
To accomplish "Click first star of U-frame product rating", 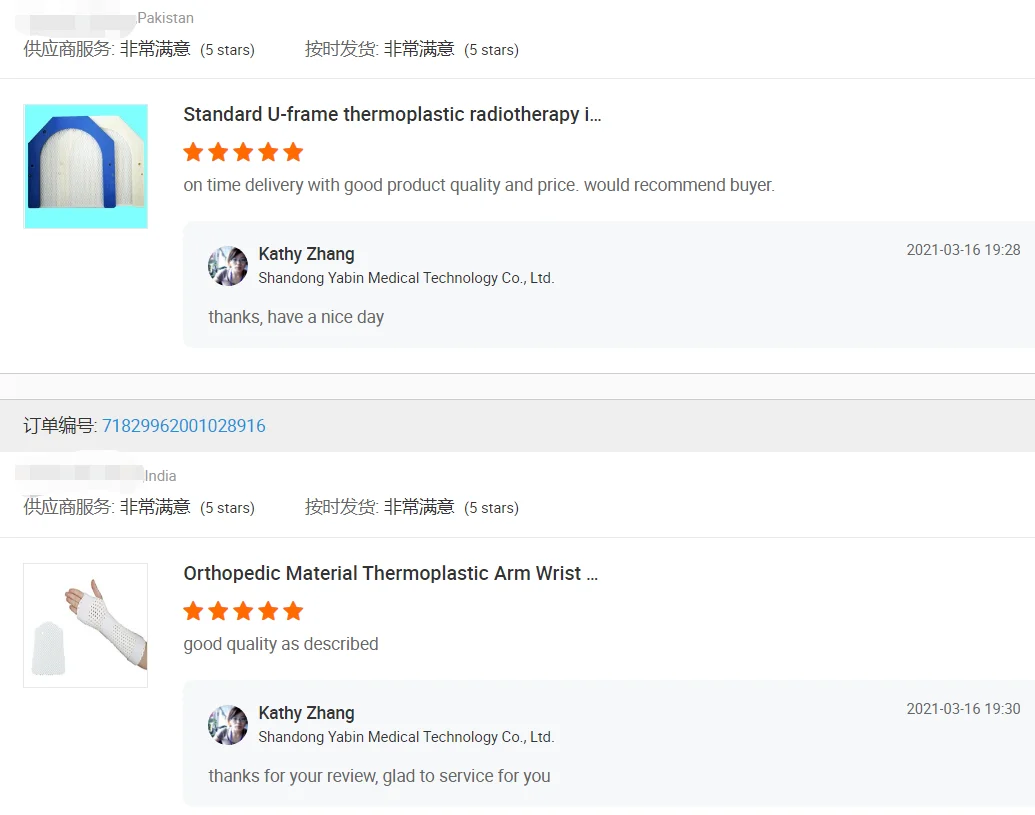I will [x=193, y=152].
